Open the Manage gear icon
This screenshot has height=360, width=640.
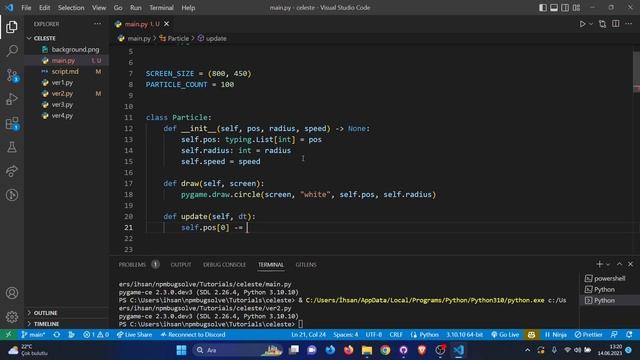[x=12, y=317]
